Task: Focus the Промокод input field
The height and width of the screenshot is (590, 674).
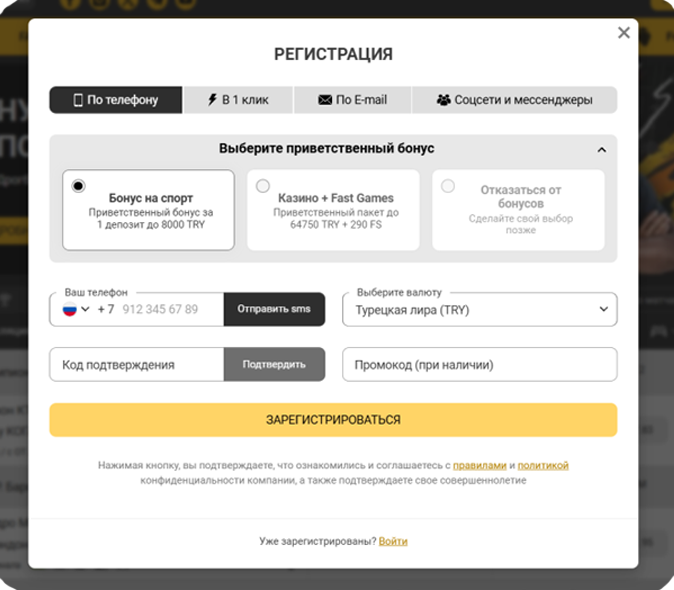Action: (x=480, y=365)
